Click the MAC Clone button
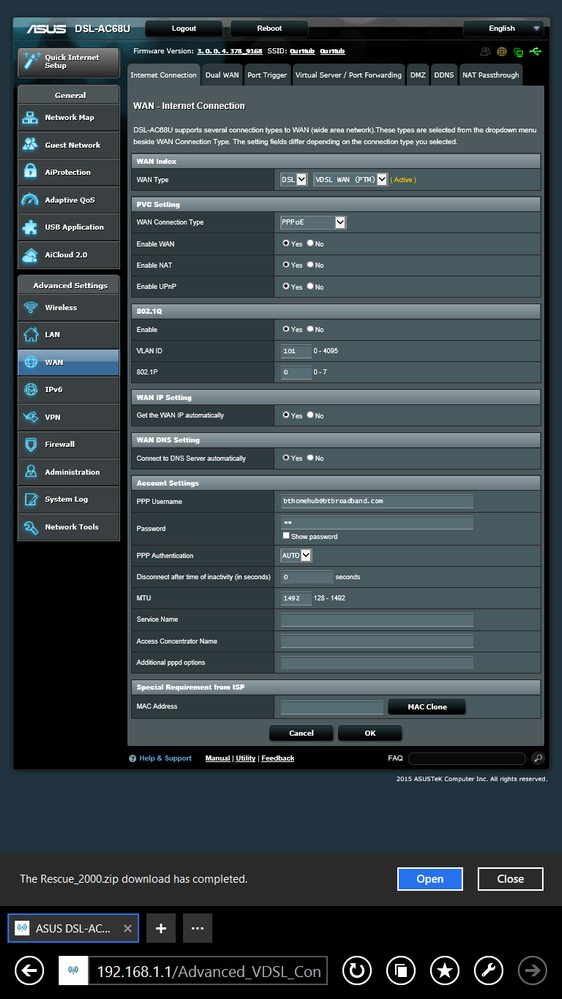 [x=427, y=707]
